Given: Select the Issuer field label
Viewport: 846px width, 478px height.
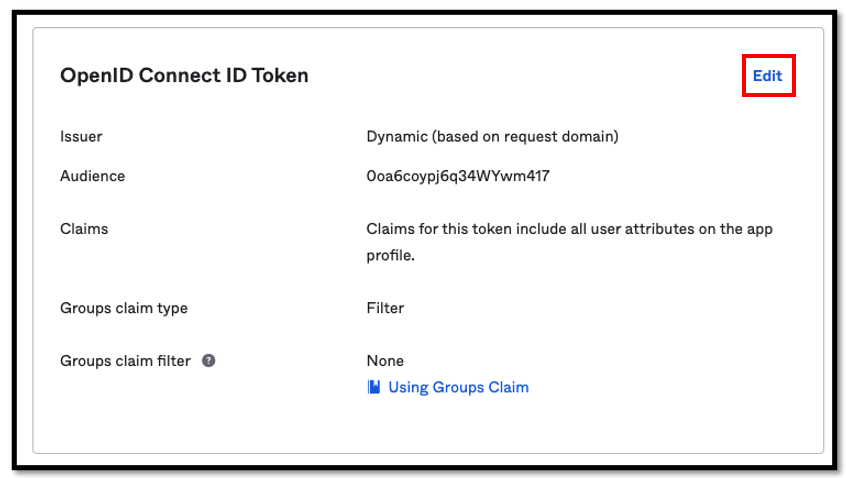Looking at the screenshot, I should point(81,136).
